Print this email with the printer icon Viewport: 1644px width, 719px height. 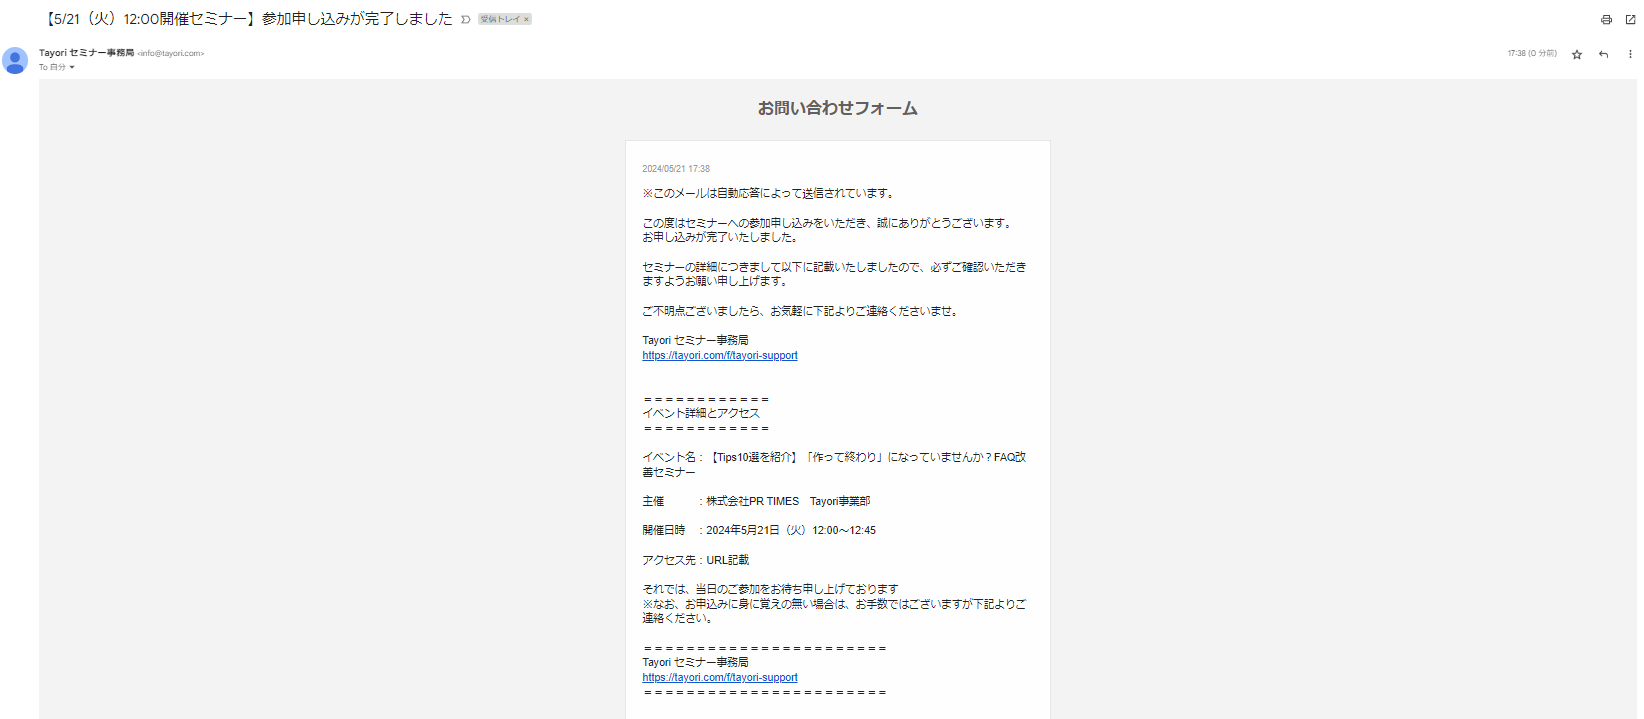point(1606,20)
